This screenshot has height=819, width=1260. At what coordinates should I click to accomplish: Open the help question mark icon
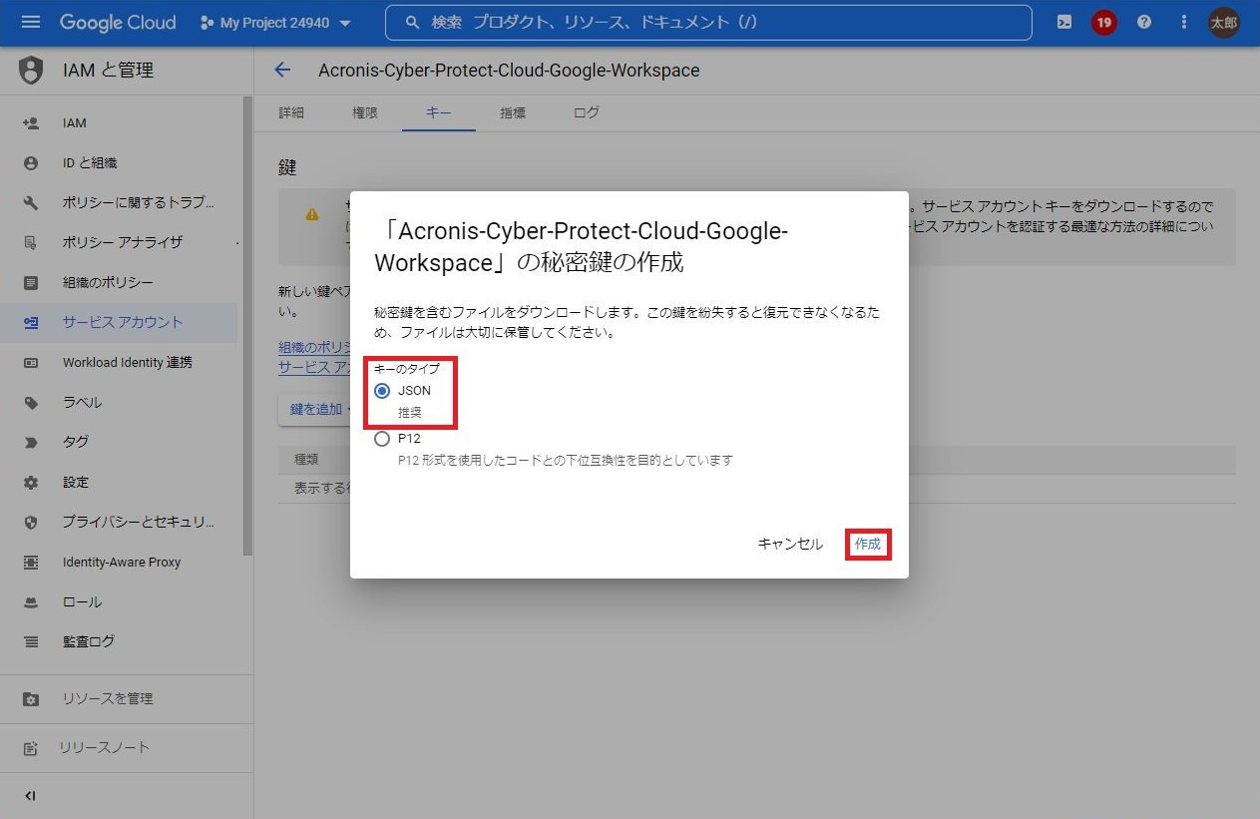(x=1144, y=22)
